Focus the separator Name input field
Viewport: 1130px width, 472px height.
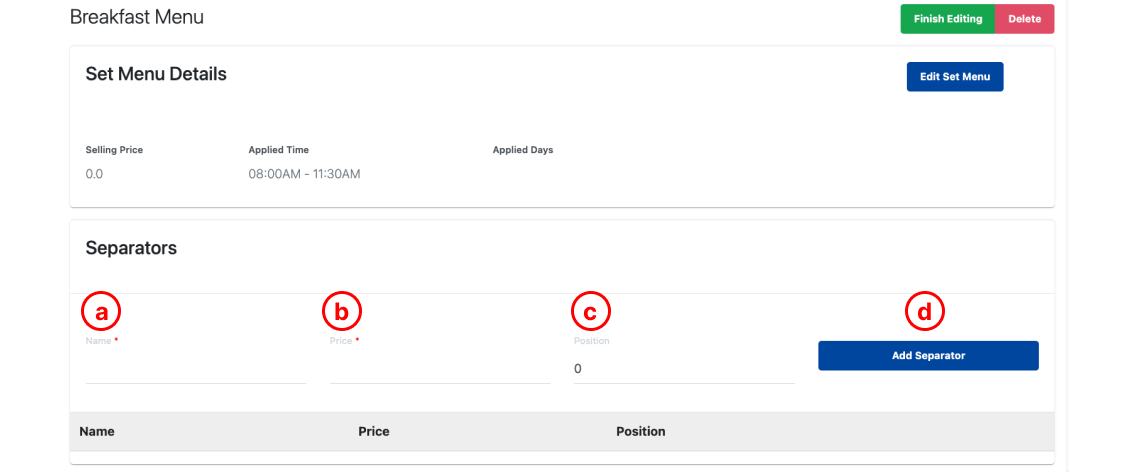coord(196,369)
